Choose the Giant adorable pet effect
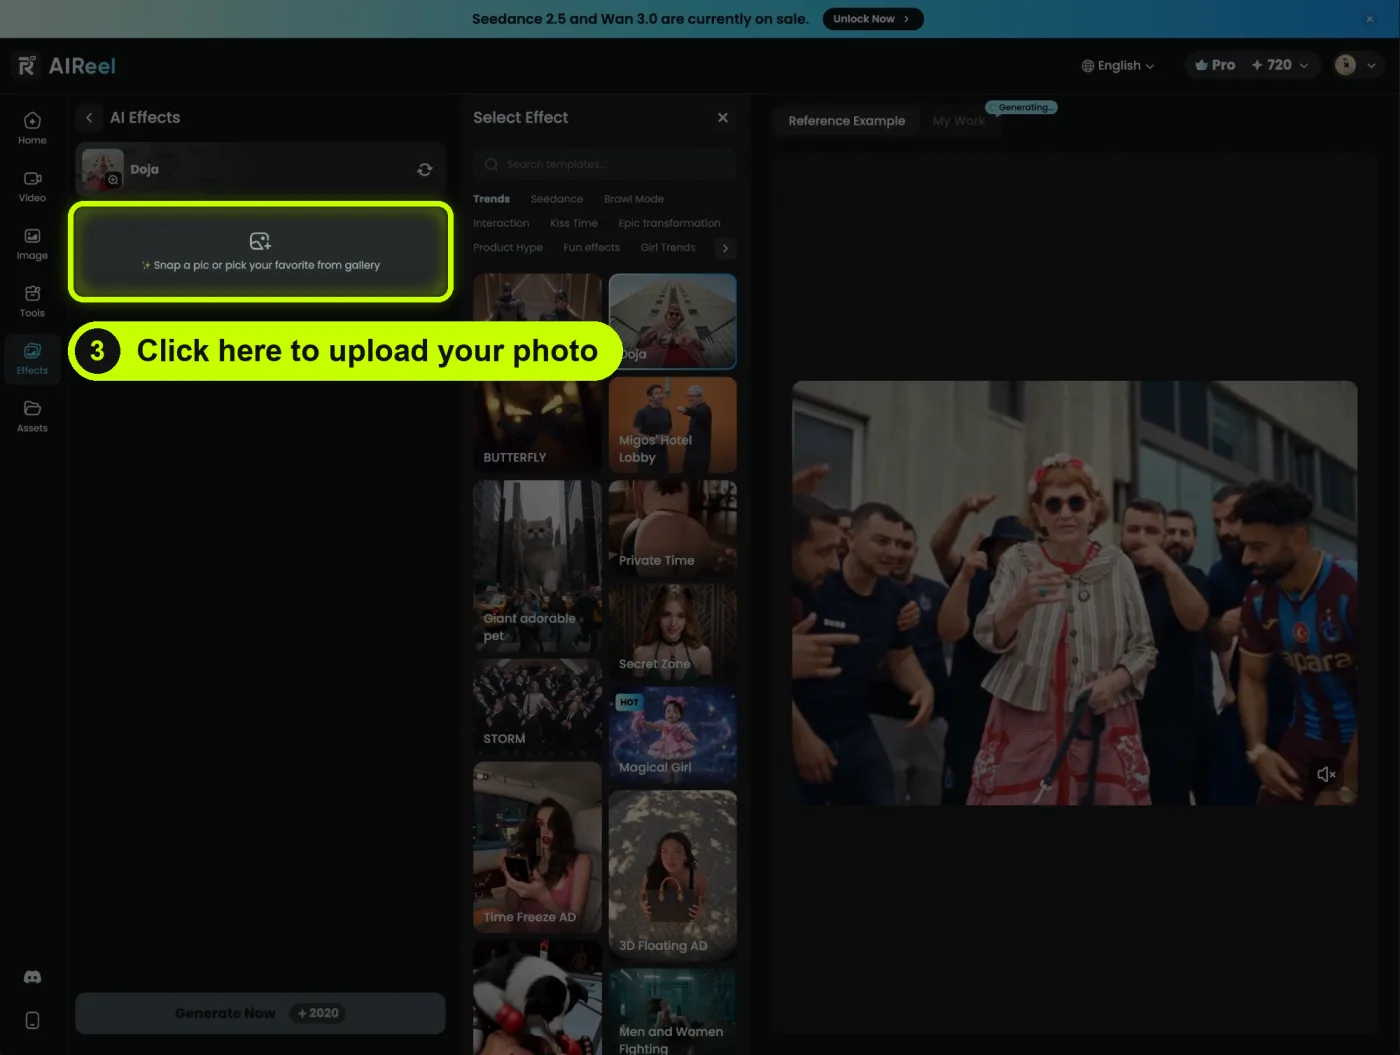This screenshot has width=1400, height=1055. click(x=538, y=567)
